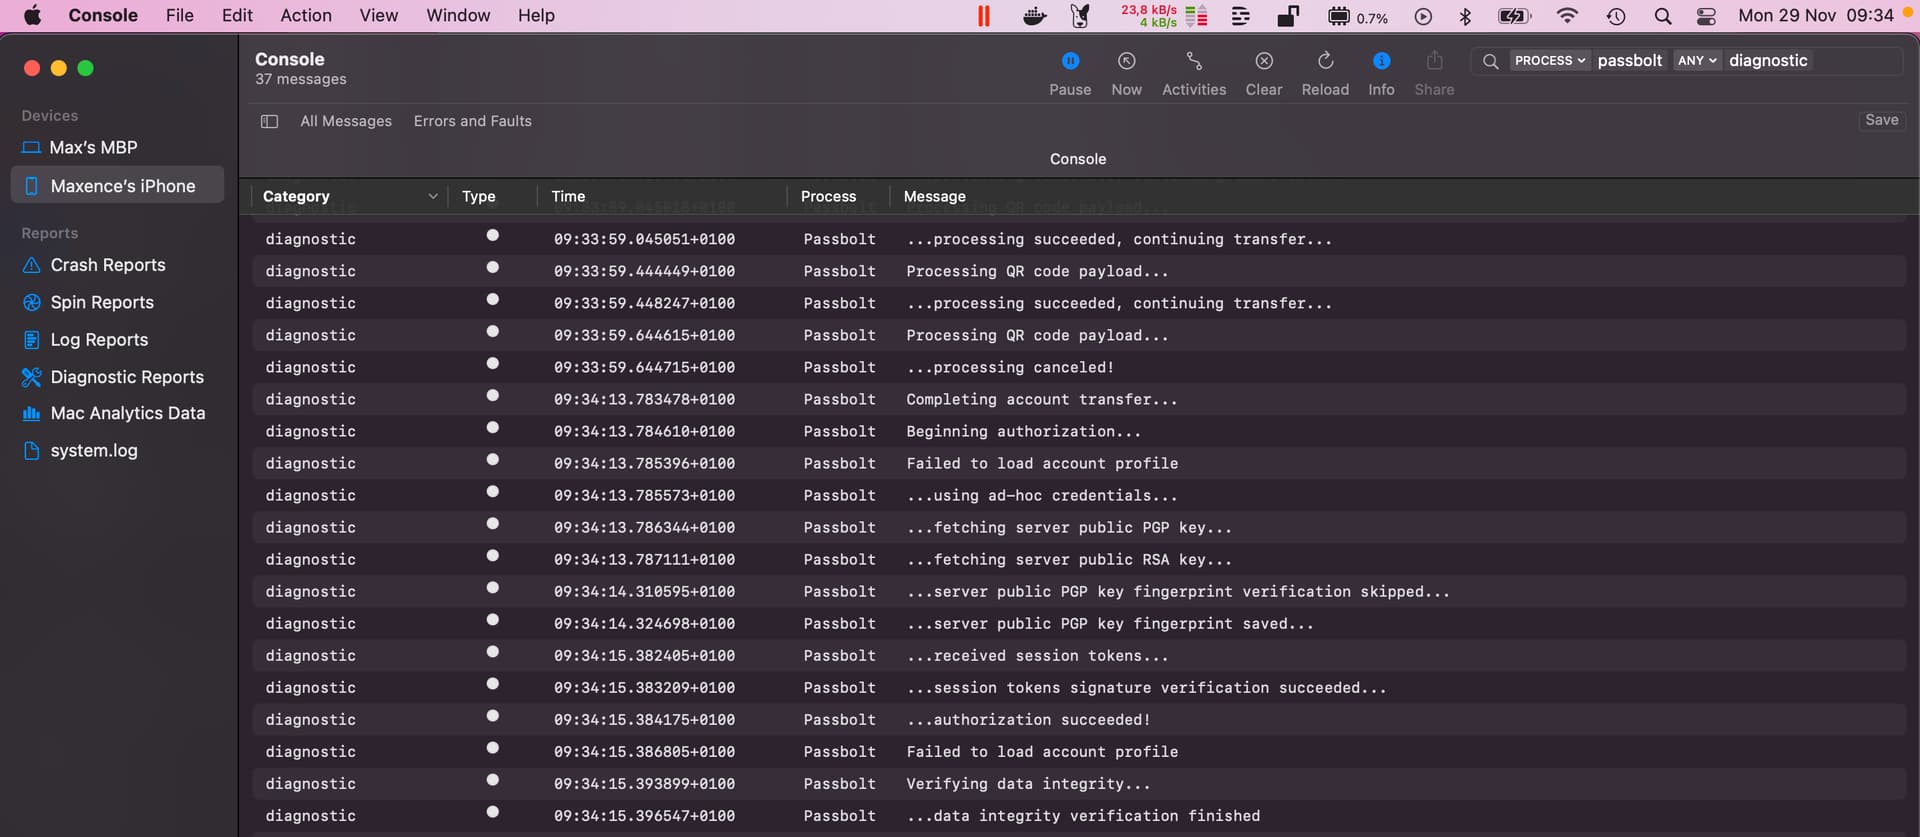Open the Action menu
This screenshot has height=837, width=1920.
305,16
